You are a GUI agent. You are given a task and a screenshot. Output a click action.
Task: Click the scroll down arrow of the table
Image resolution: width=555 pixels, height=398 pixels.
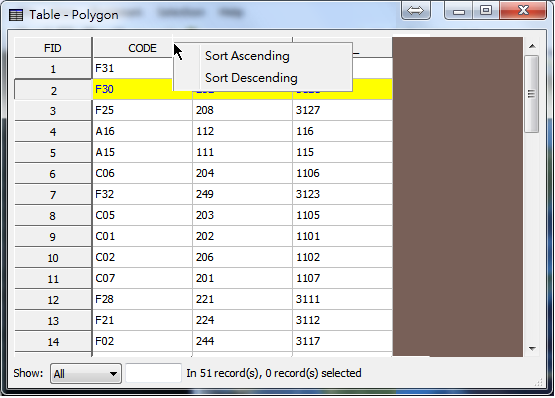click(x=532, y=349)
